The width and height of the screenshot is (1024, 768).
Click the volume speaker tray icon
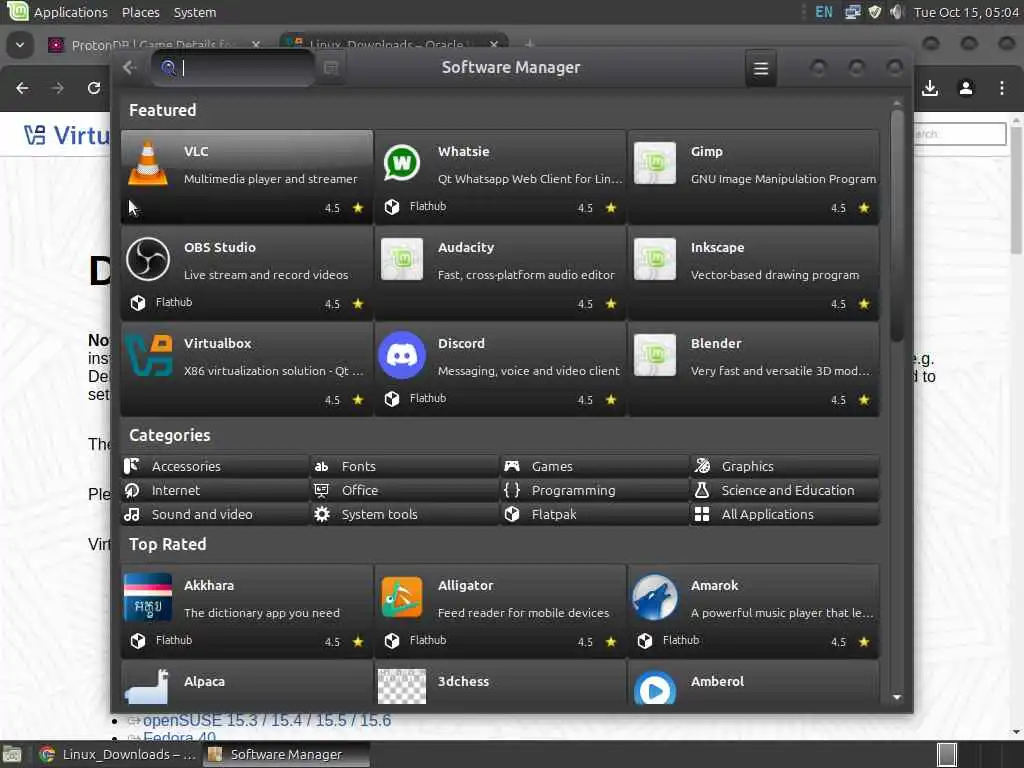(x=897, y=12)
